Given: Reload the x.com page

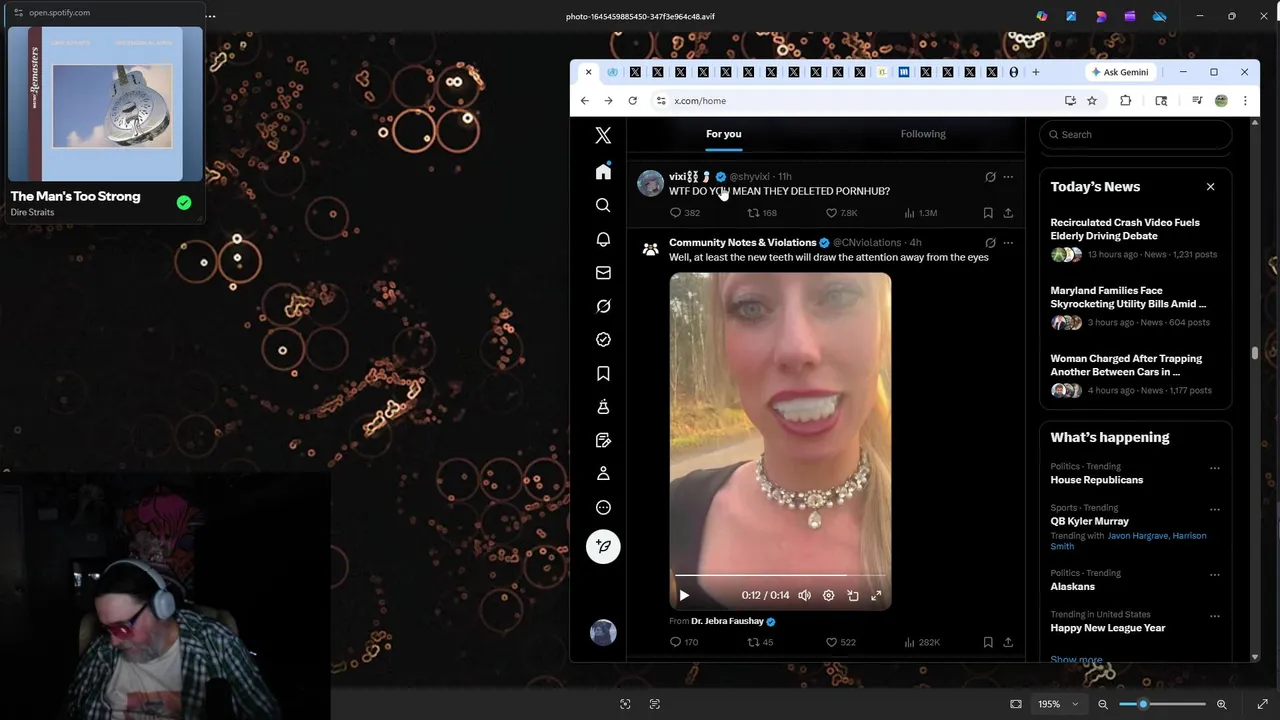Looking at the screenshot, I should pyautogui.click(x=632, y=101).
